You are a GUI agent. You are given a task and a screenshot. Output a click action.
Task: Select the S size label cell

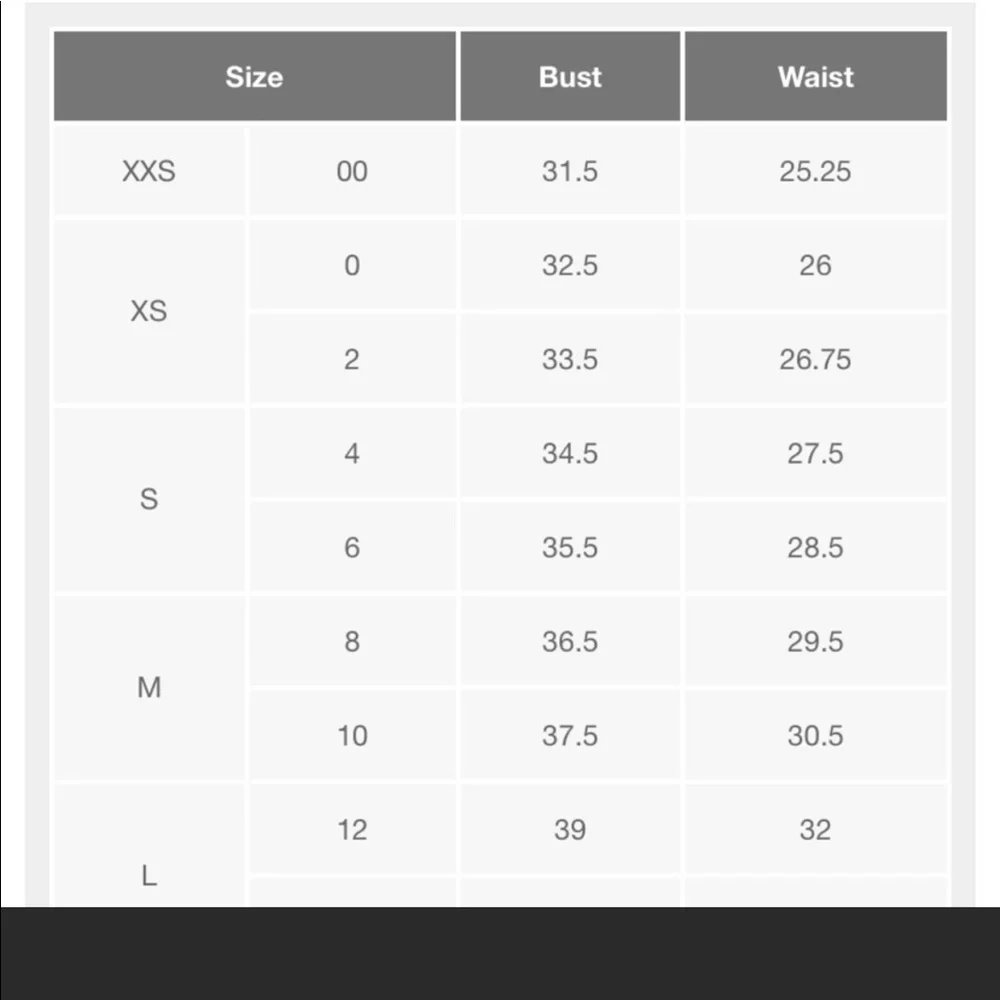point(149,499)
